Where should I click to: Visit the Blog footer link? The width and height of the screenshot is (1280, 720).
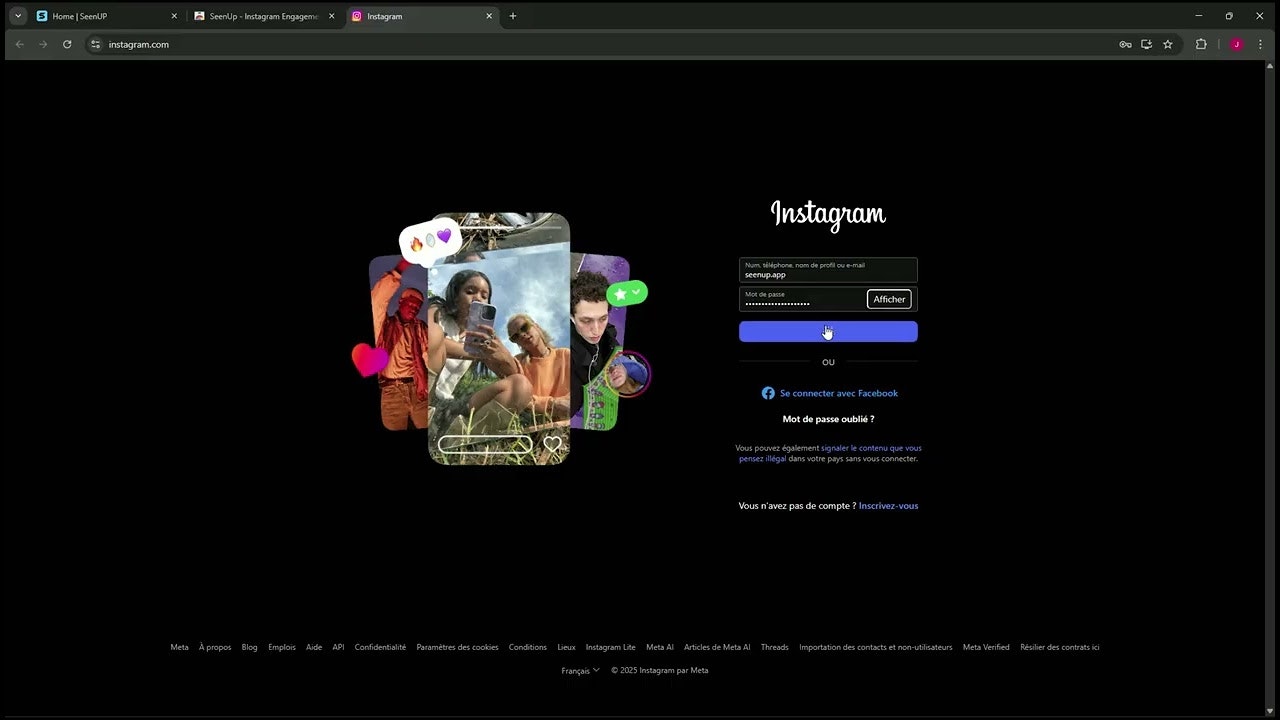249,647
